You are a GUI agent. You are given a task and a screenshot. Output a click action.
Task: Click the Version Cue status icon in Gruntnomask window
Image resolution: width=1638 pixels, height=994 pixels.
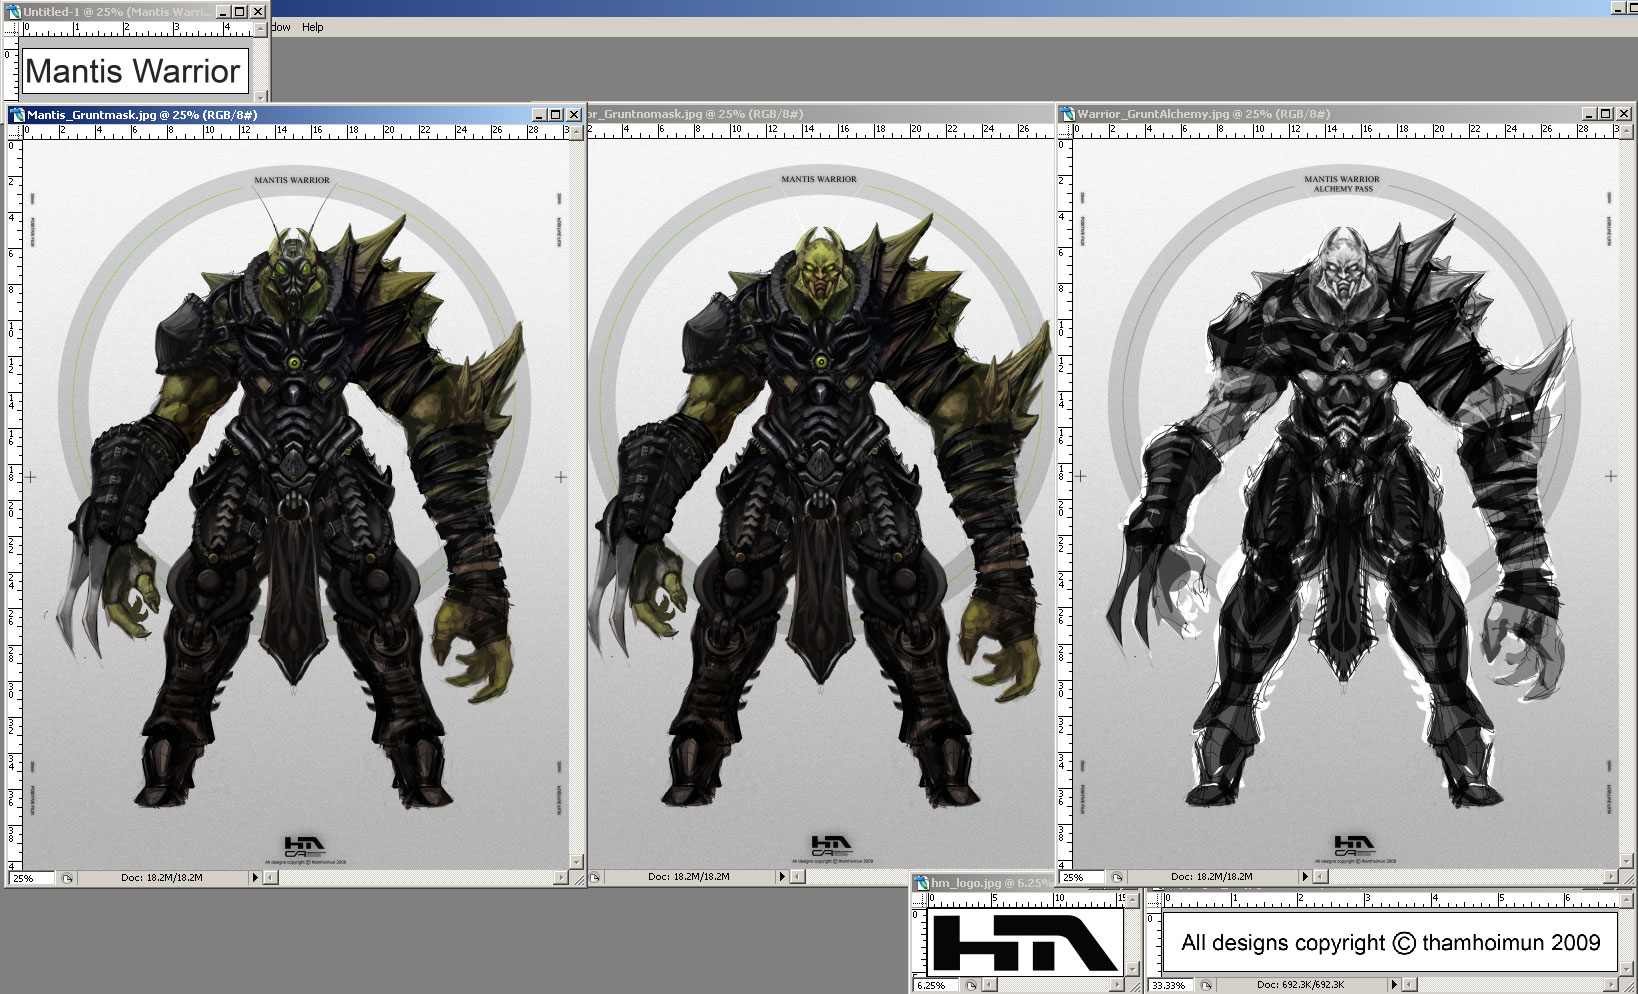[595, 877]
